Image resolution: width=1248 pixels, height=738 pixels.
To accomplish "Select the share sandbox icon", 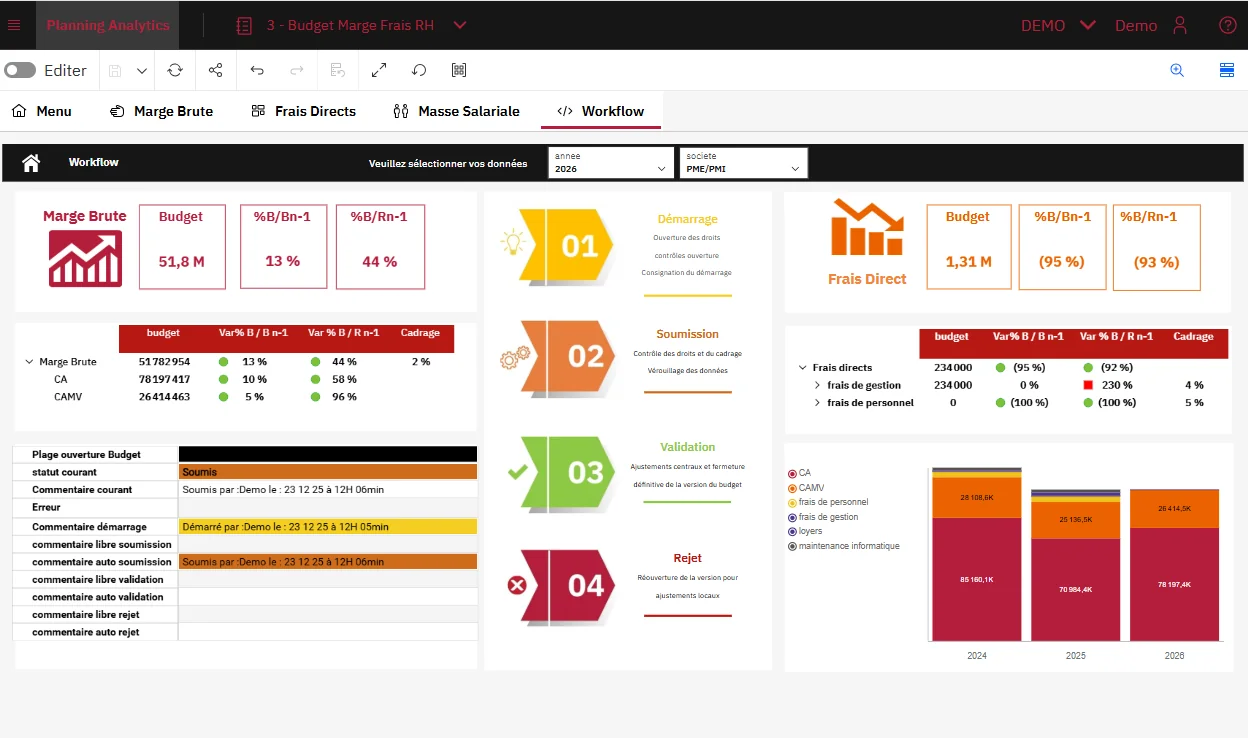I will coord(215,70).
